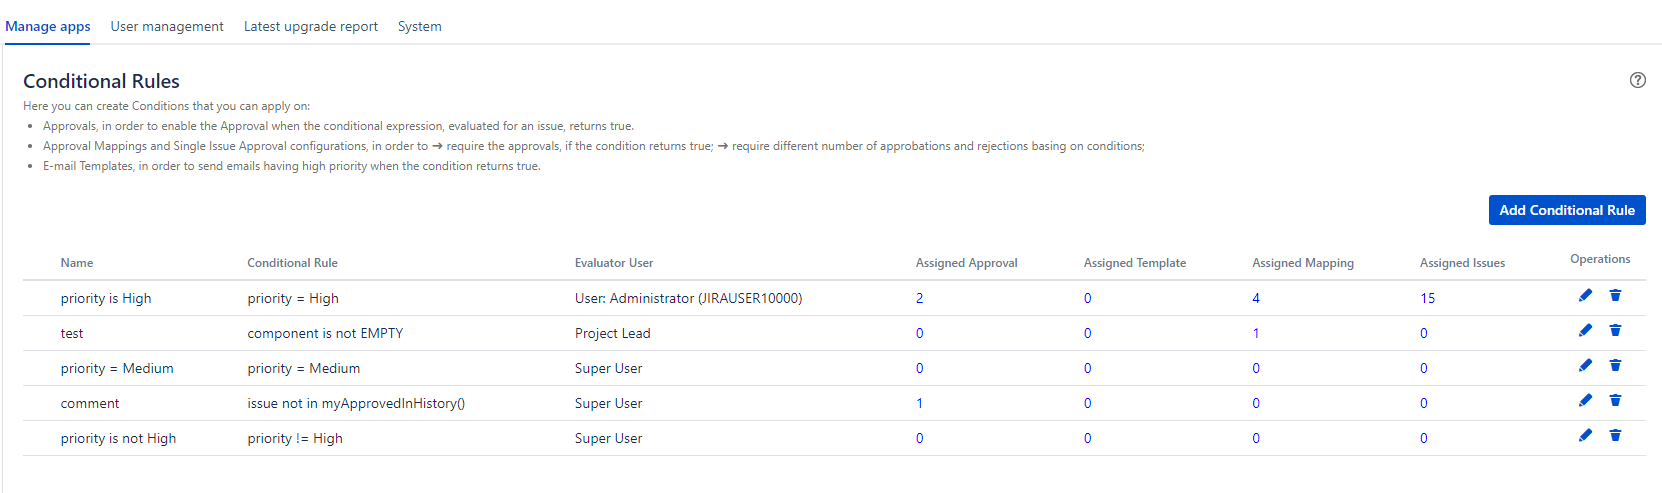Click Assigned Approval count 2 link
Image resolution: width=1662 pixels, height=493 pixels.
pos(919,298)
